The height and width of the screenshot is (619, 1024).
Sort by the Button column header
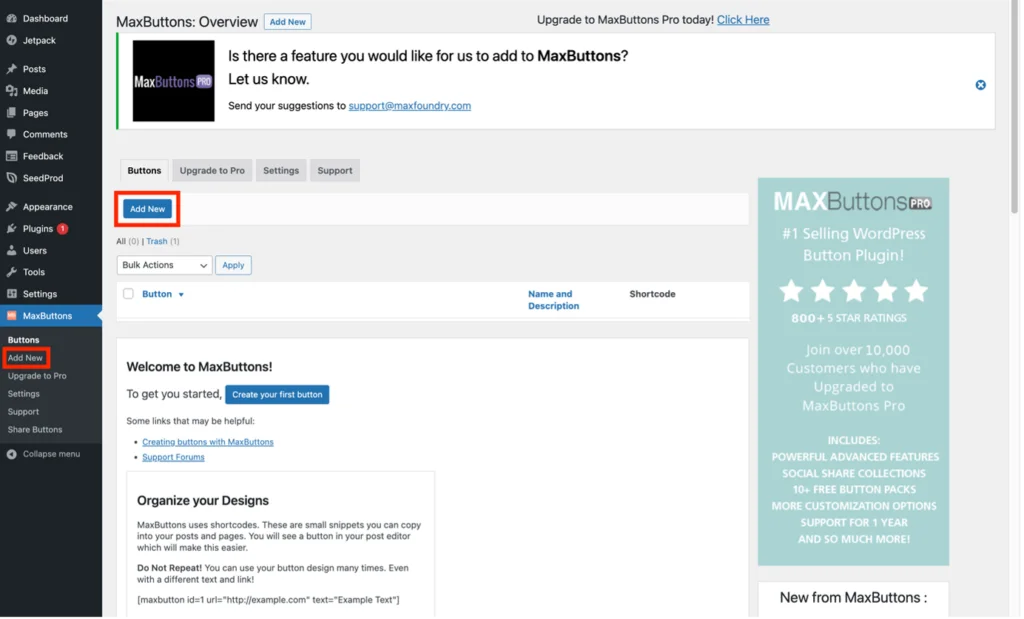tap(157, 294)
